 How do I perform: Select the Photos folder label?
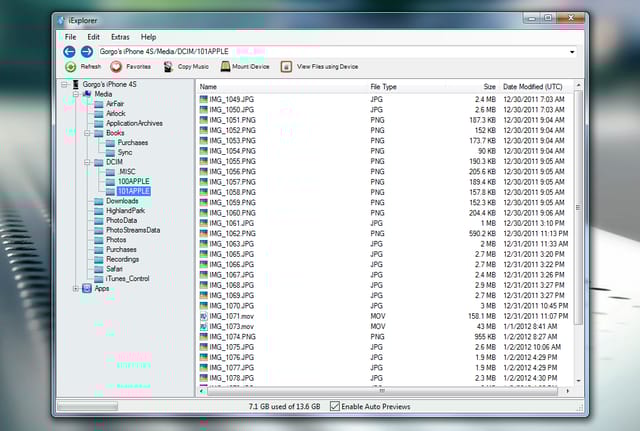116,240
